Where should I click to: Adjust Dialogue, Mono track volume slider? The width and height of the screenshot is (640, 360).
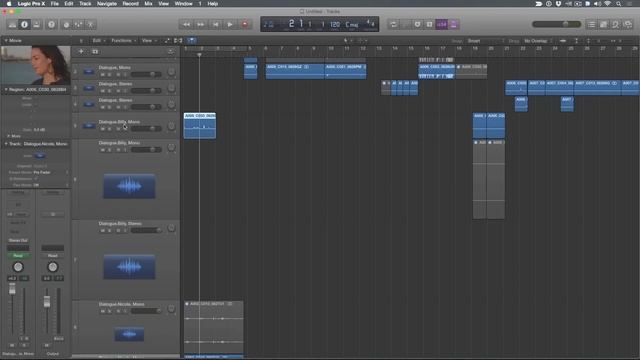146,74
